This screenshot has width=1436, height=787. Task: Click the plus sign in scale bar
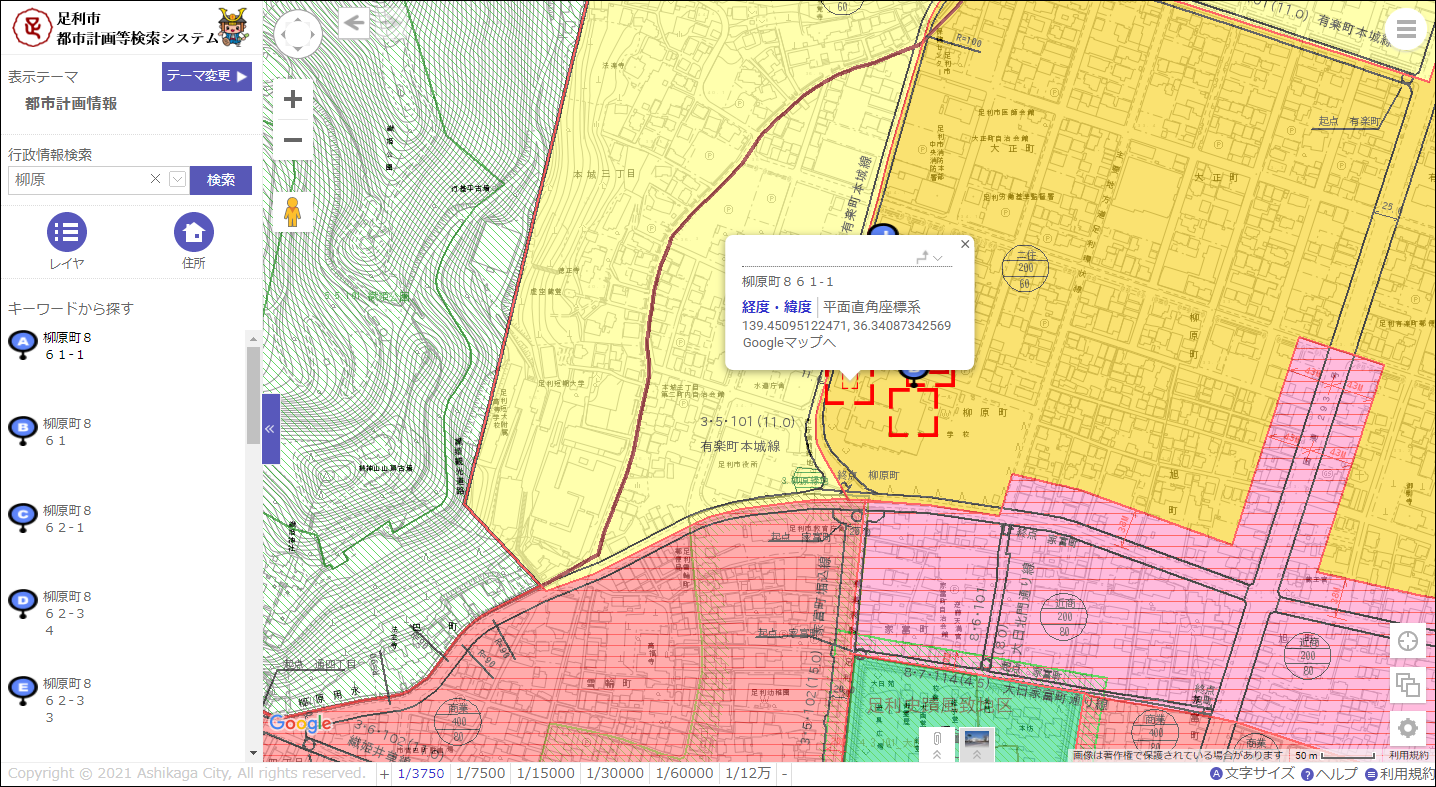(385, 774)
